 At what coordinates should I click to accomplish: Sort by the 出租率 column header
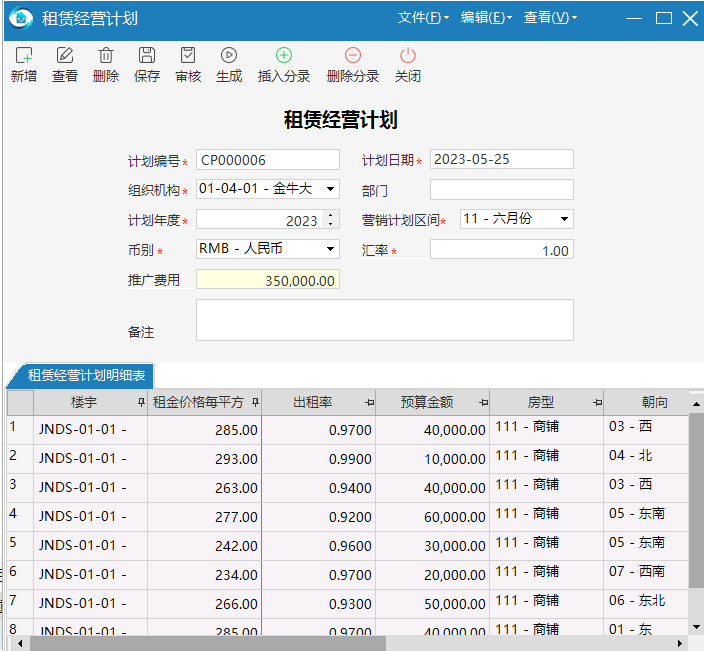click(312, 402)
